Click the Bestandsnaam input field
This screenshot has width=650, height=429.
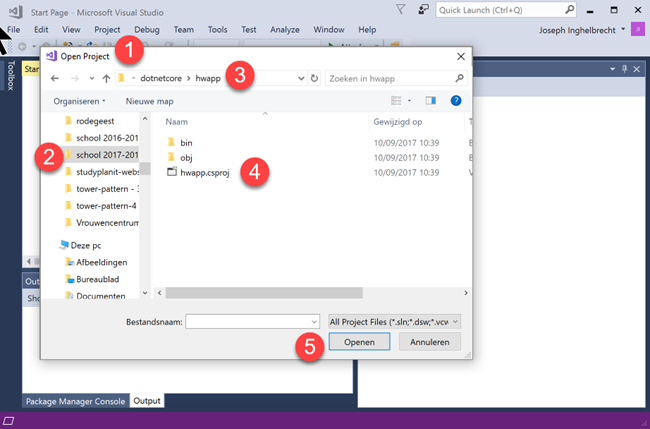[245, 321]
